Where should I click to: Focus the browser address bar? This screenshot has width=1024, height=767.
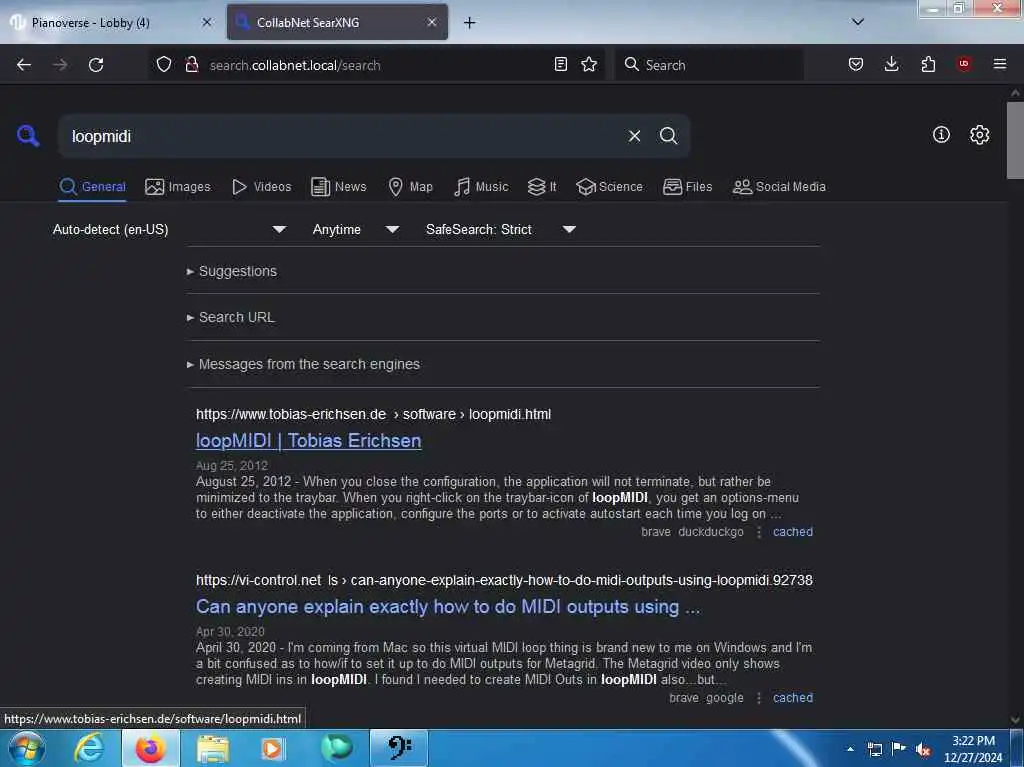click(377, 65)
